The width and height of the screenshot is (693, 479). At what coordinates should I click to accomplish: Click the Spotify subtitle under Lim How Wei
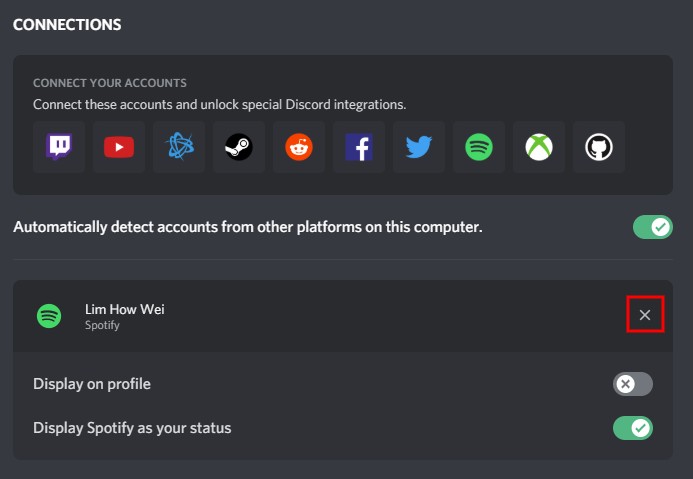click(x=102, y=325)
